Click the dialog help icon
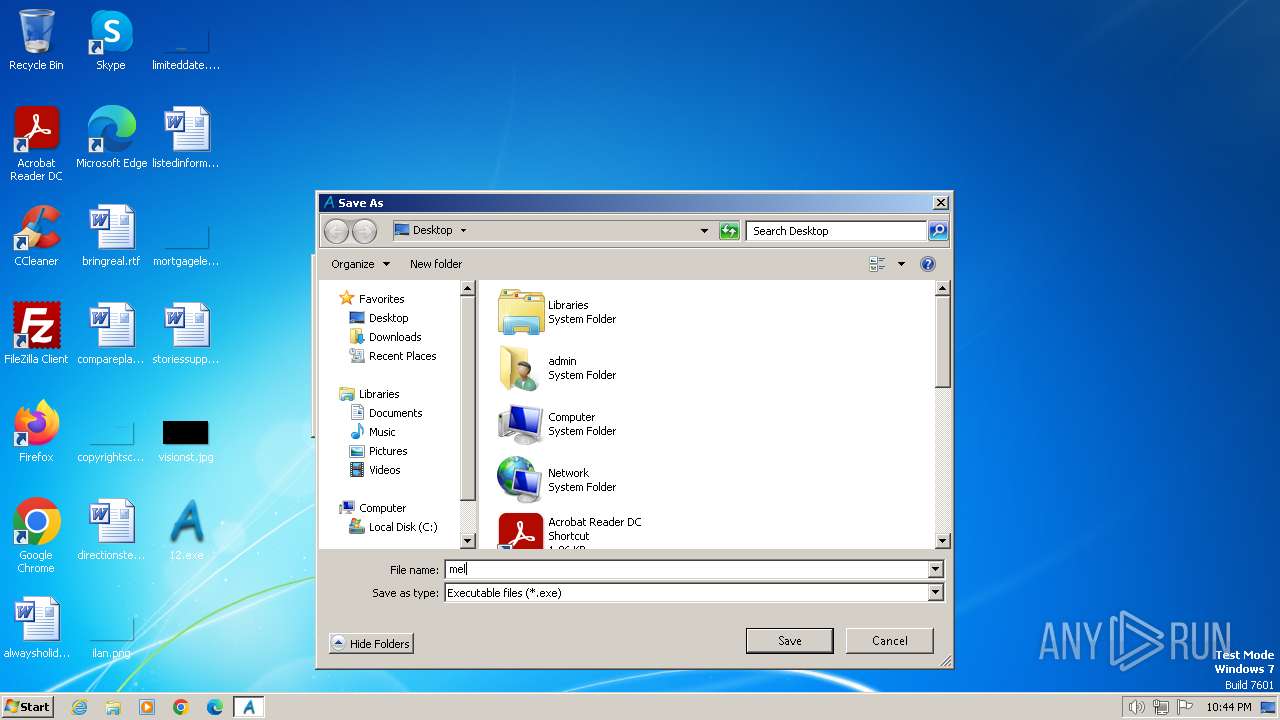 tap(927, 264)
